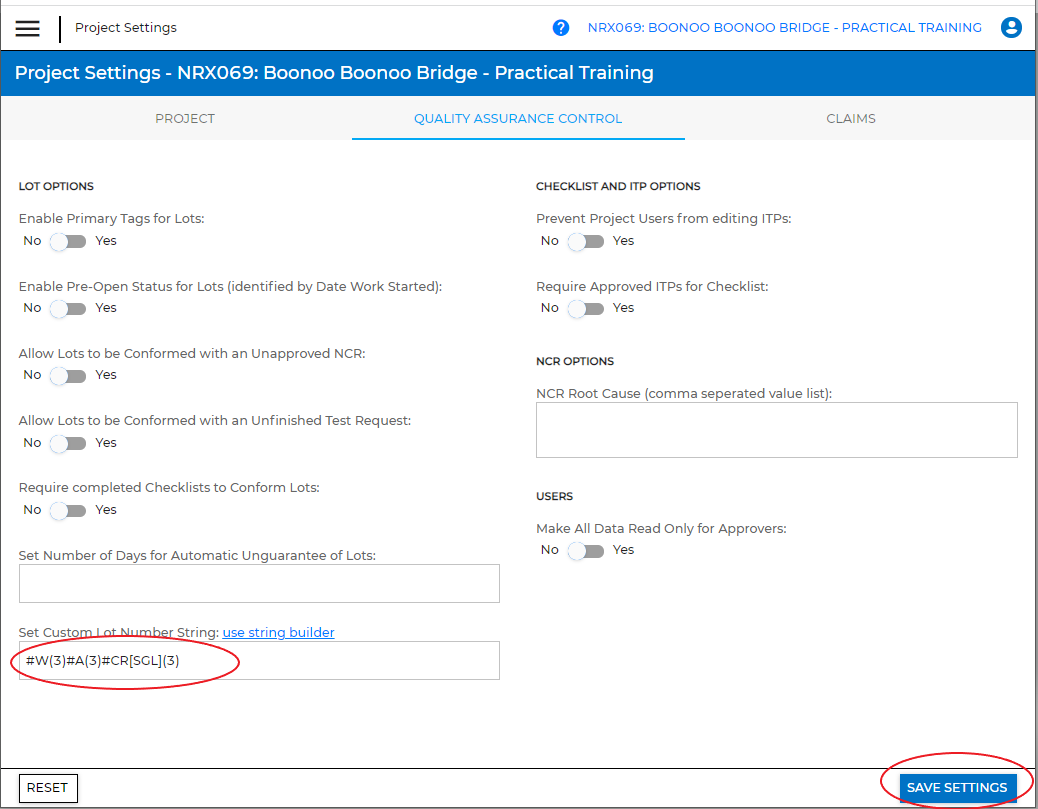Open the hamburger navigation menu

pyautogui.click(x=28, y=28)
